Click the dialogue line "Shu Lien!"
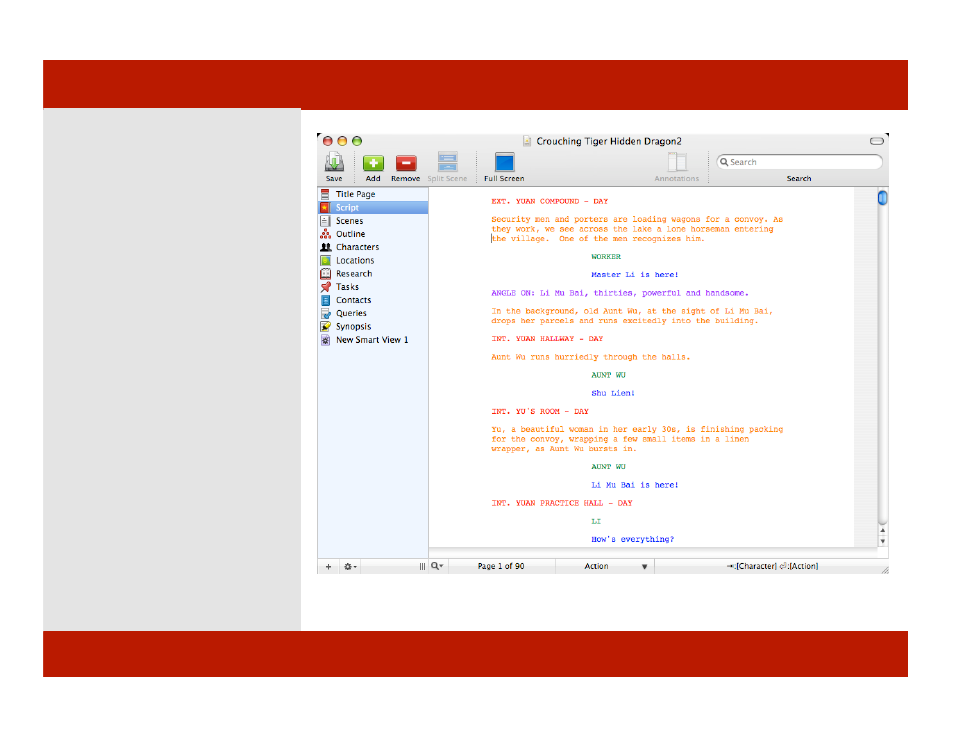Viewport: 954px width, 737px height. click(613, 394)
